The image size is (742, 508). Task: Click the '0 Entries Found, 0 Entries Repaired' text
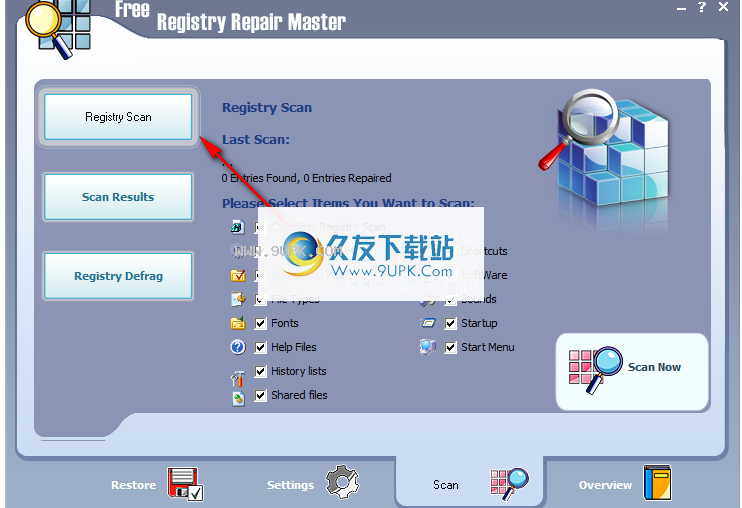pos(307,178)
